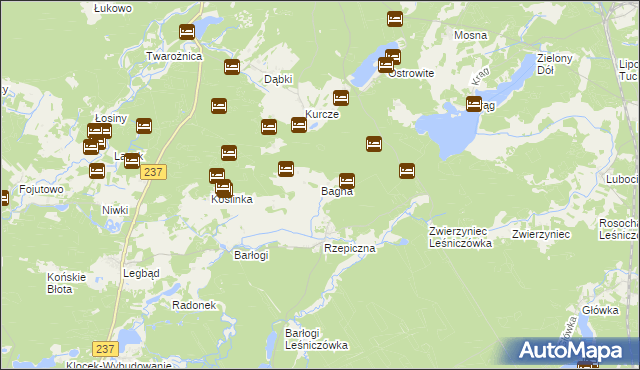Click the lodging icon above Kurcze label

[341, 98]
